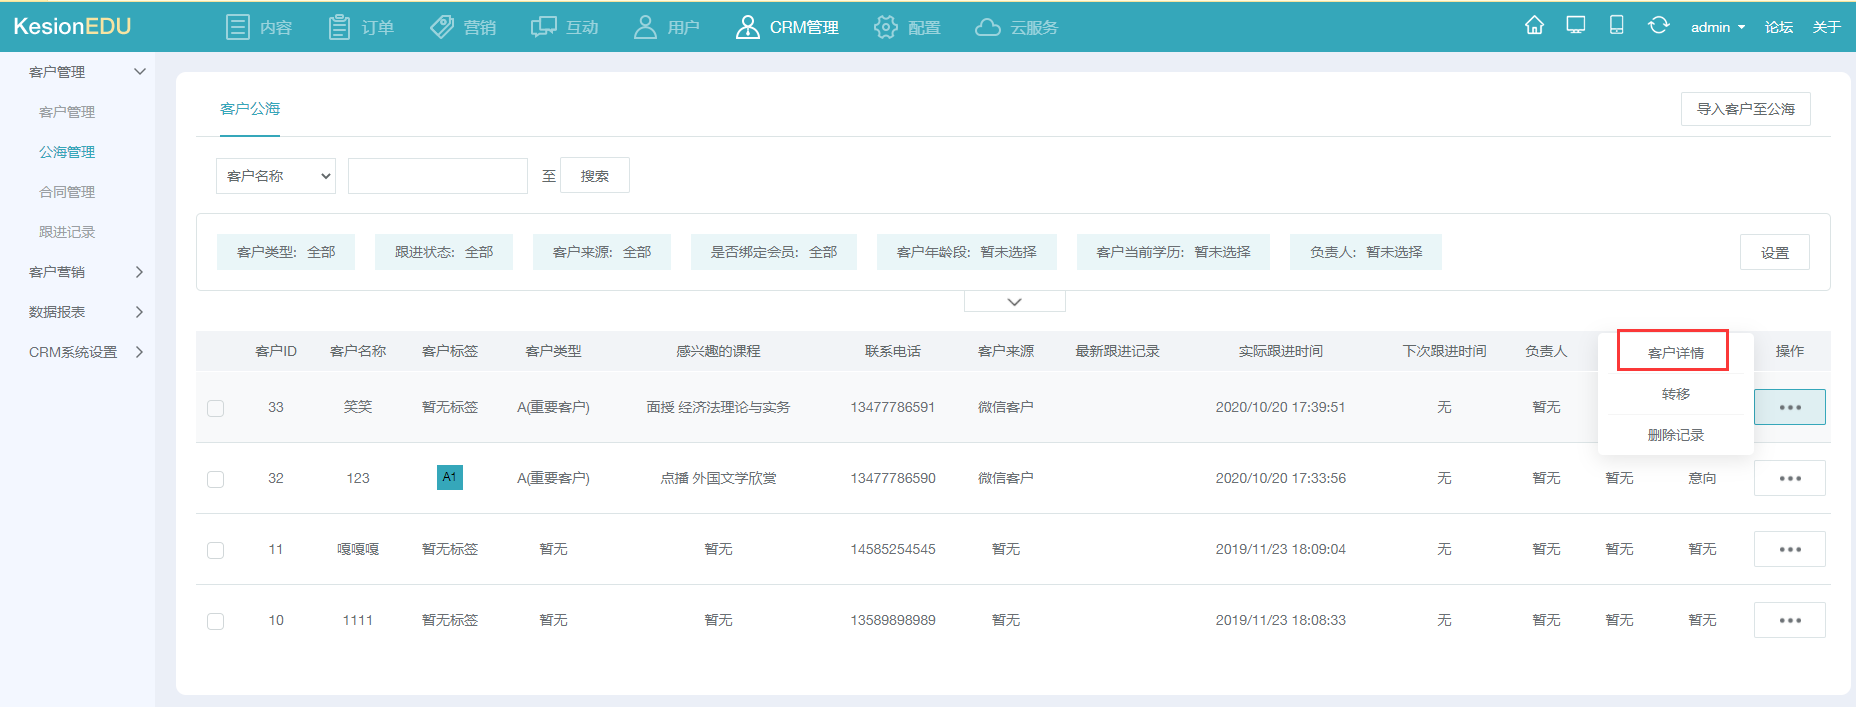Choose 客户详情 from the context menu
The image size is (1856, 707).
(1675, 353)
